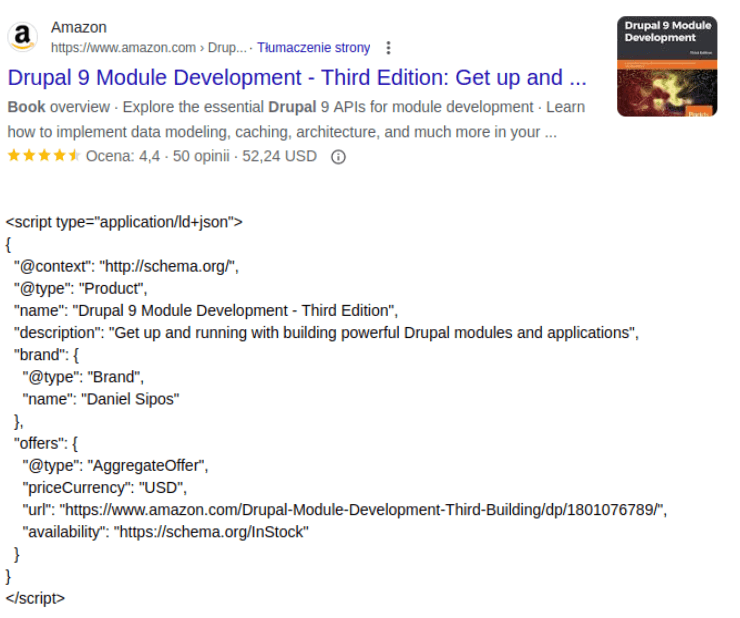Click the amazon.com breadcrumb URL
Screen dimensions: 740x618
coord(149,48)
